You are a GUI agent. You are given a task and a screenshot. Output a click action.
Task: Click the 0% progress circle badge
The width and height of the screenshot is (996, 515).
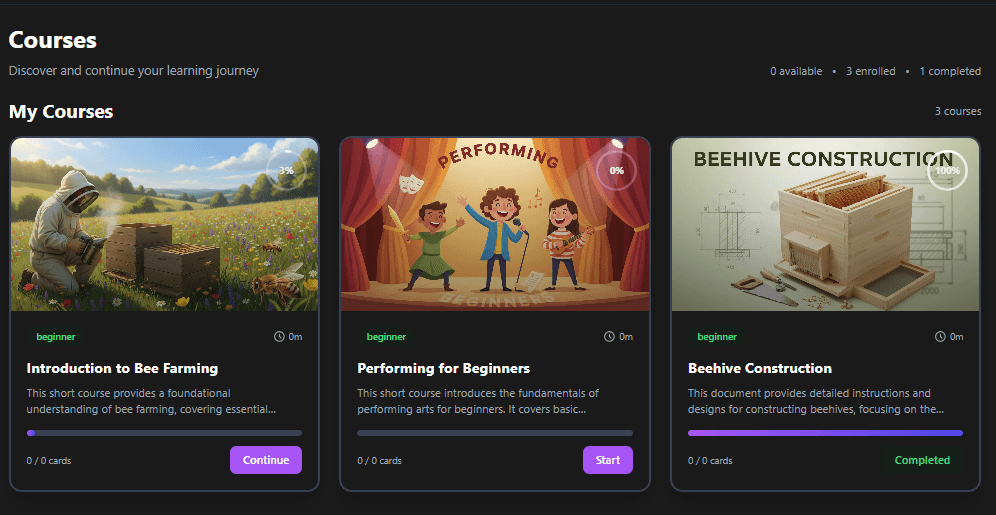click(x=616, y=170)
